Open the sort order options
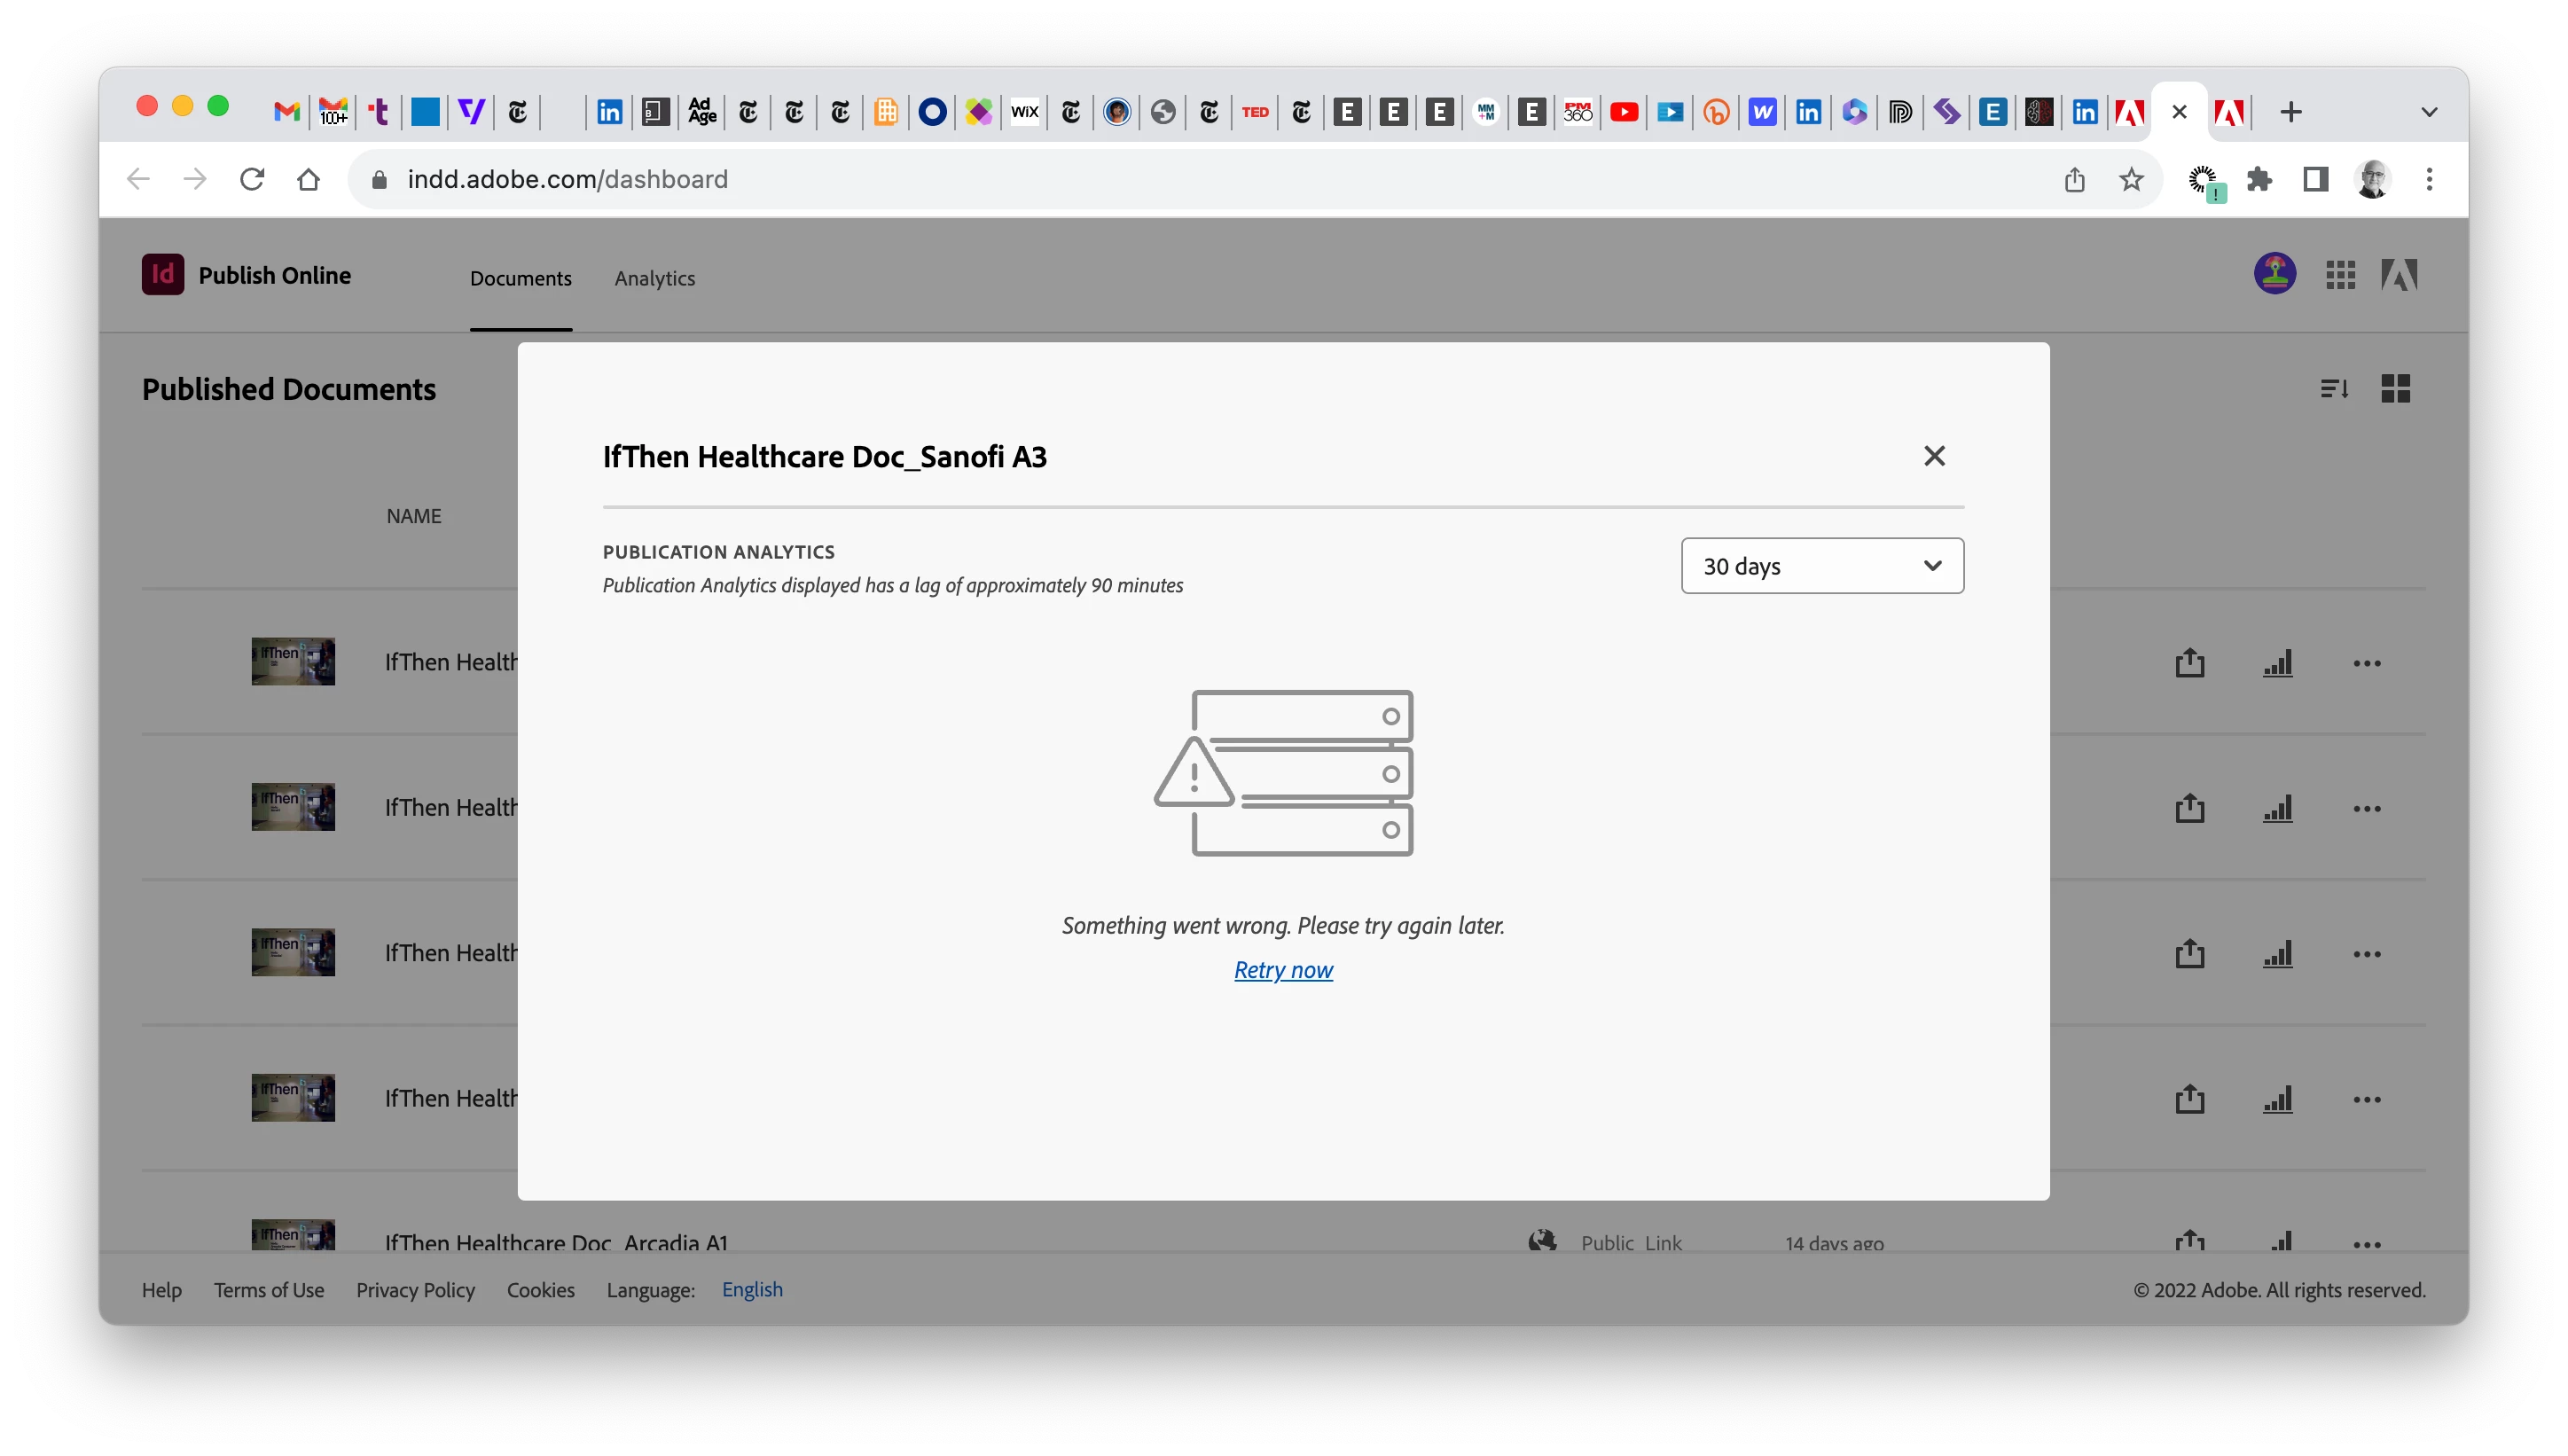2568x1456 pixels. pyautogui.click(x=2334, y=388)
